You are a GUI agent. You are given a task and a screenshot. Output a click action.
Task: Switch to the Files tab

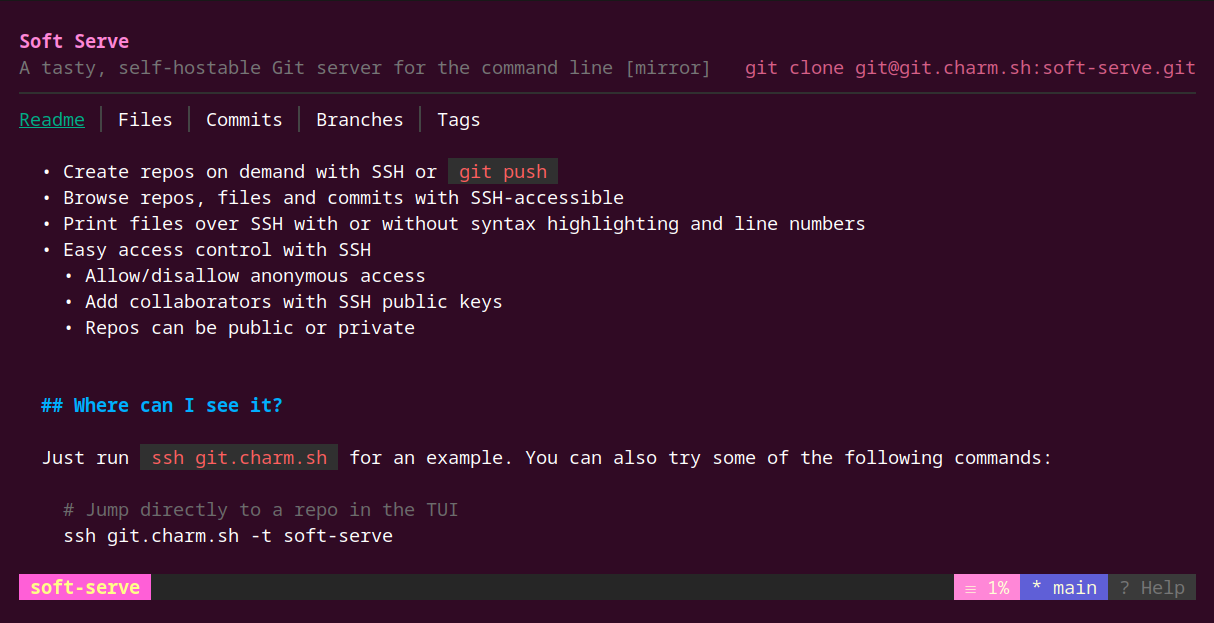[x=145, y=120]
